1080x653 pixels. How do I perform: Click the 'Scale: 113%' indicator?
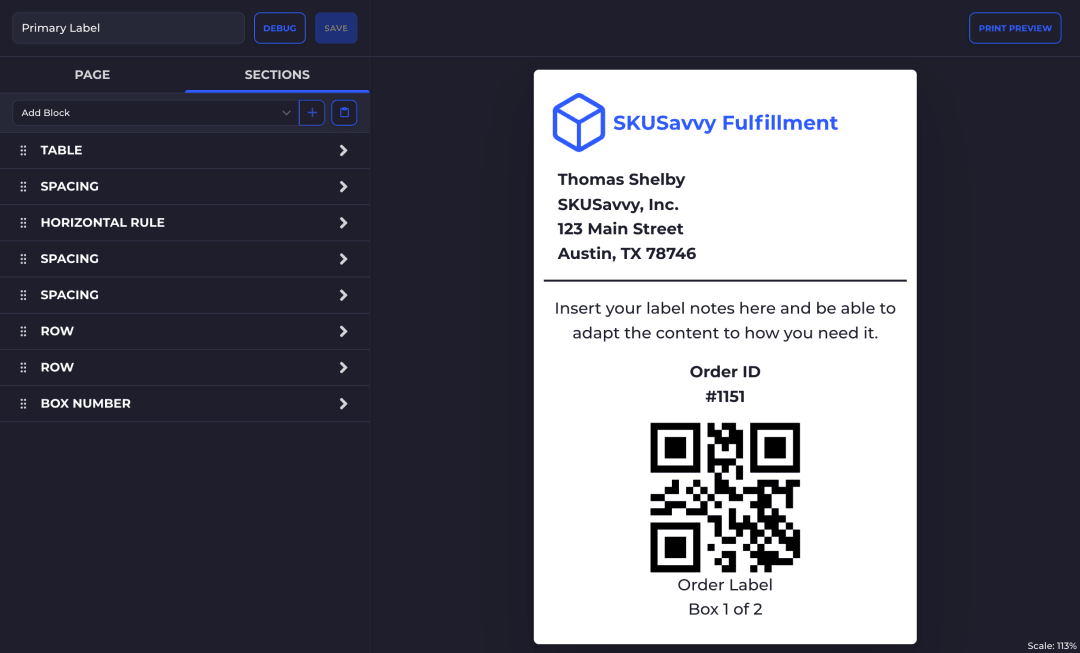(x=1052, y=646)
